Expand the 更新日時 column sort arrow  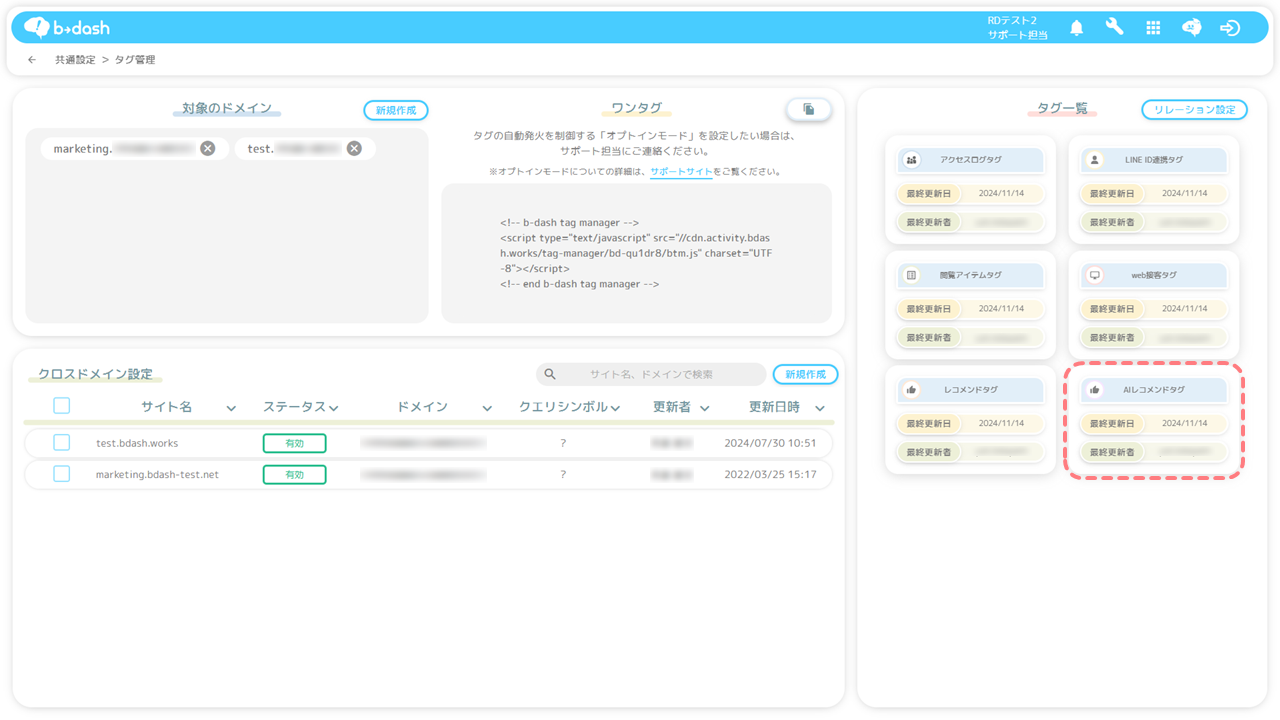pyautogui.click(x=820, y=408)
